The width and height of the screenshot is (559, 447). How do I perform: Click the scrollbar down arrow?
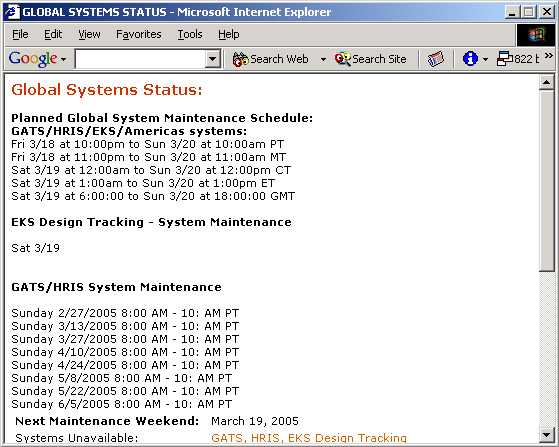[x=547, y=434]
